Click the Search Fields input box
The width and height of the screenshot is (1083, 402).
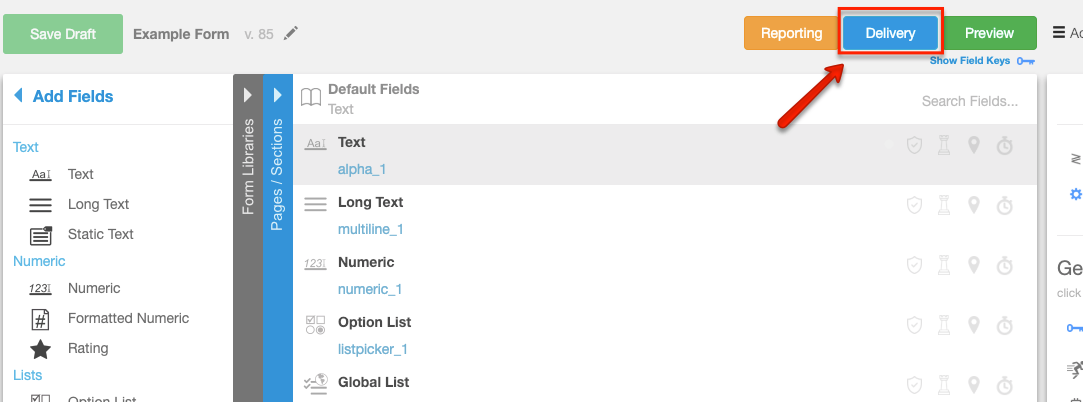[969, 101]
